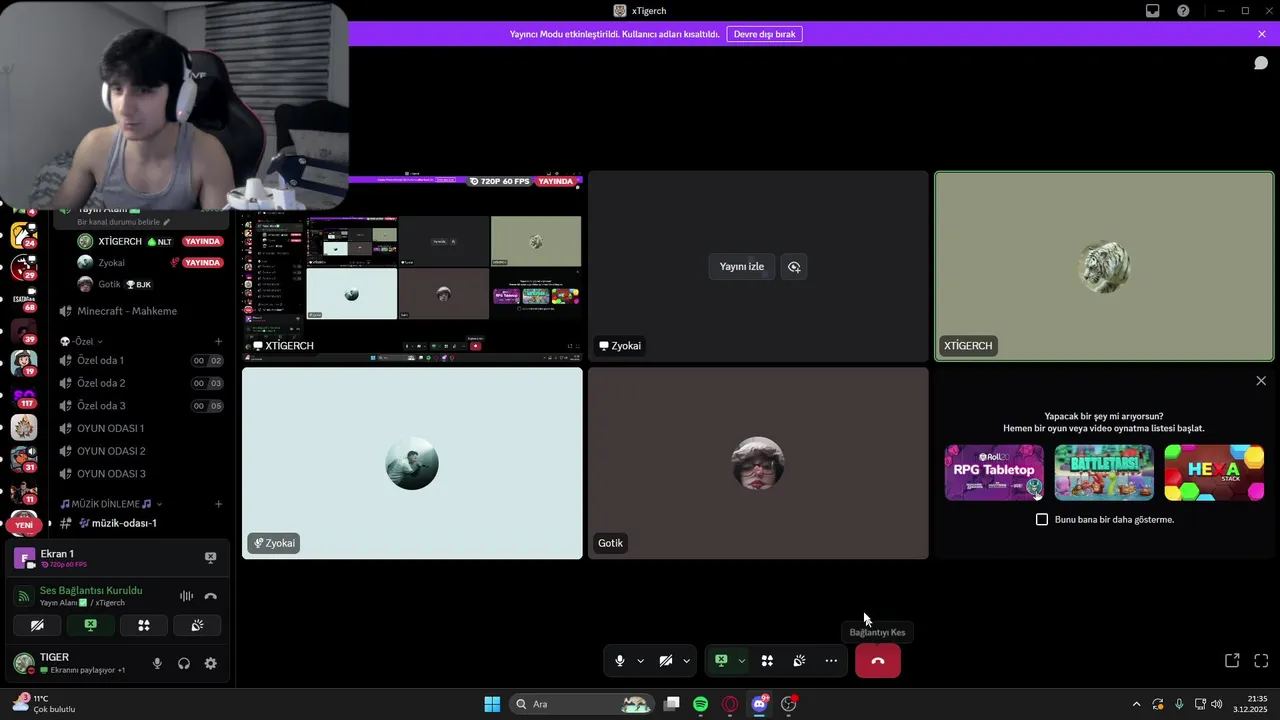Open the XTİGERCH shared screen stream tile

point(412,266)
